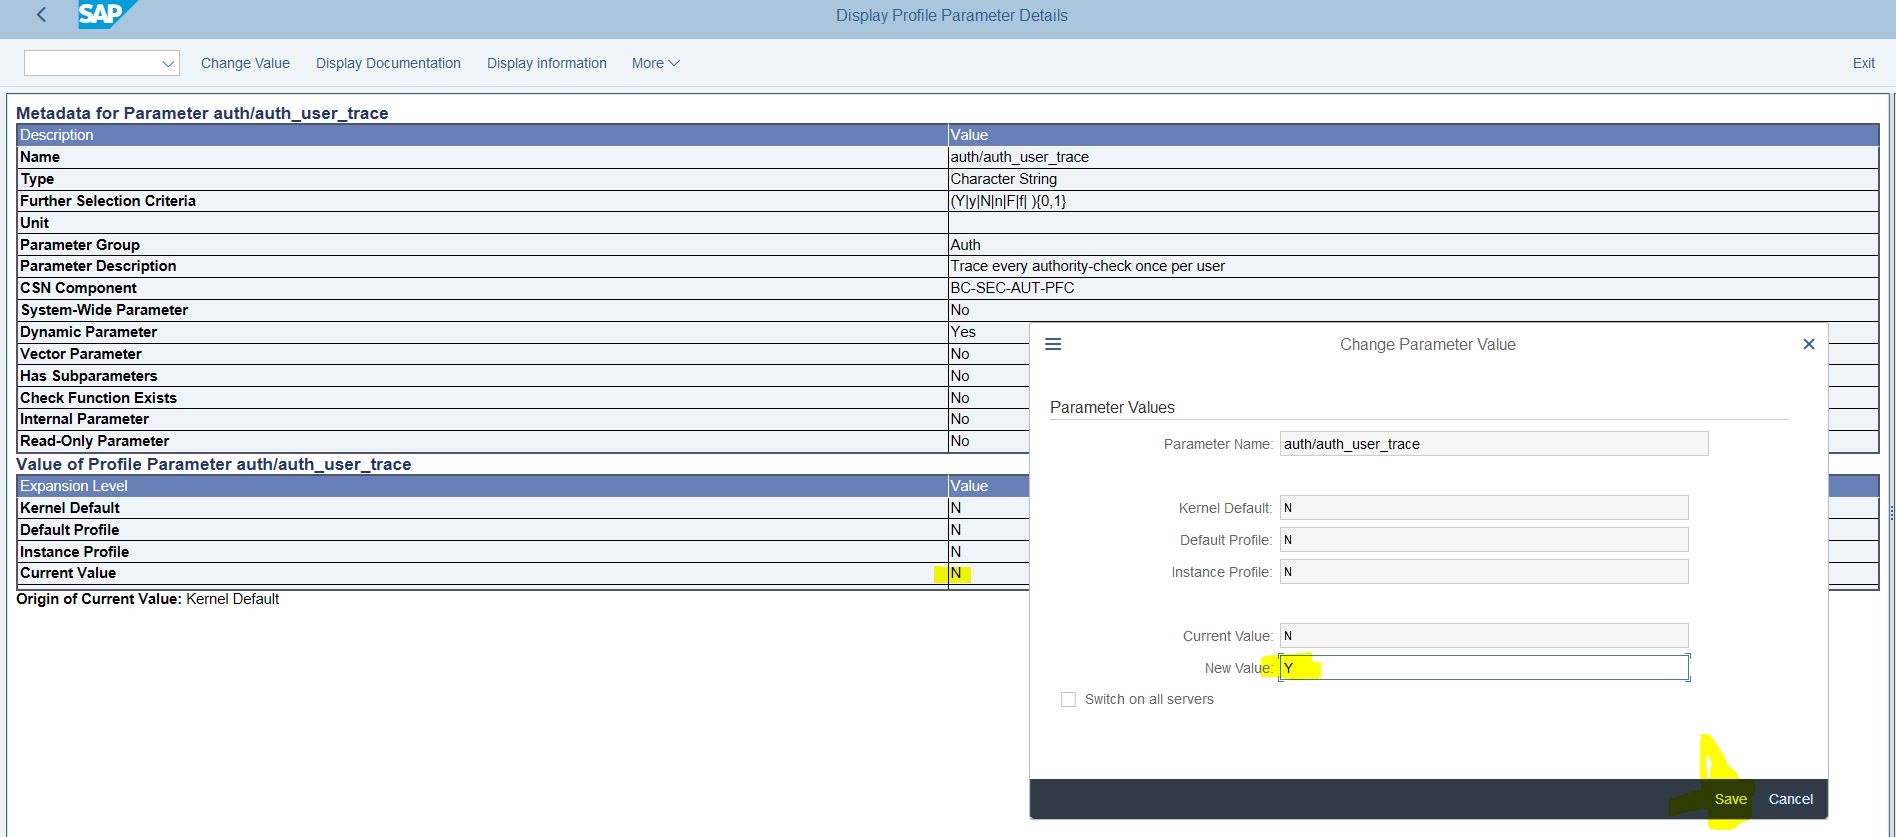Save the new parameter value
The width and height of the screenshot is (1896, 837).
[1730, 799]
